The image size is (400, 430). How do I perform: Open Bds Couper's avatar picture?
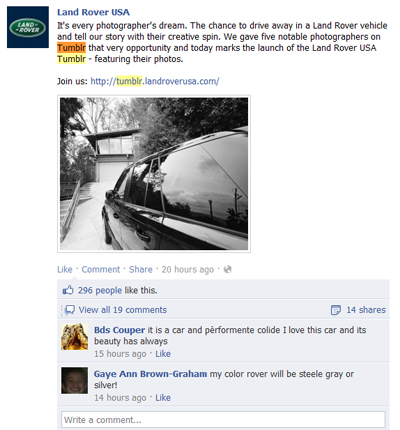click(x=75, y=337)
